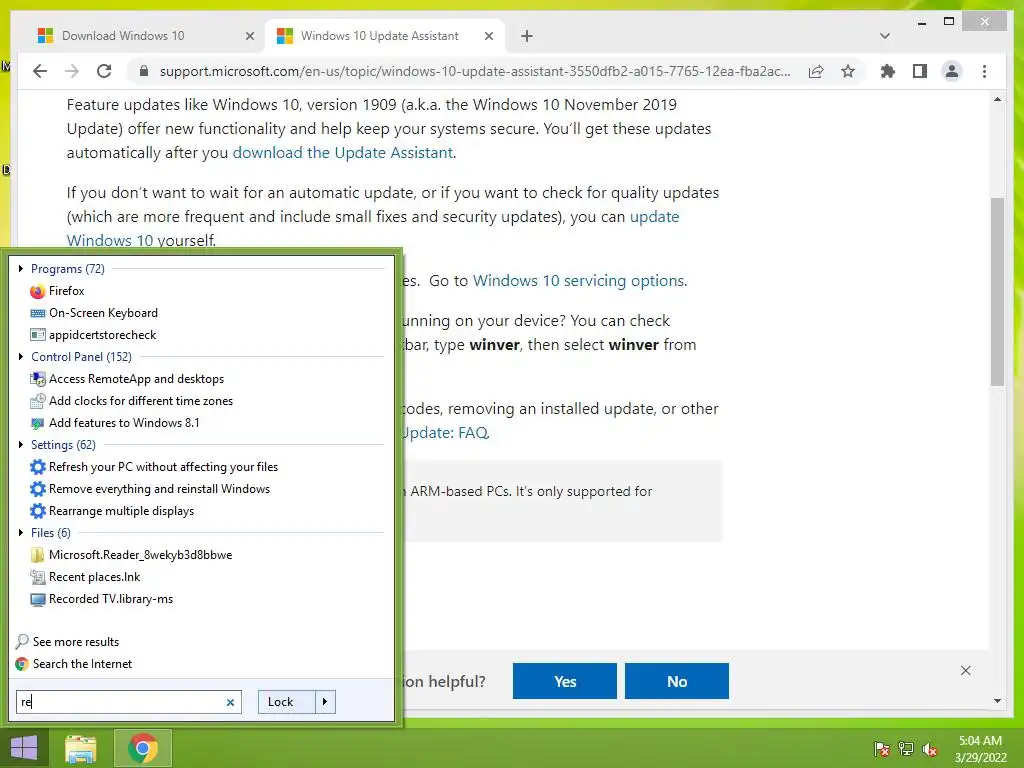Click the Windows Start button

[24, 748]
